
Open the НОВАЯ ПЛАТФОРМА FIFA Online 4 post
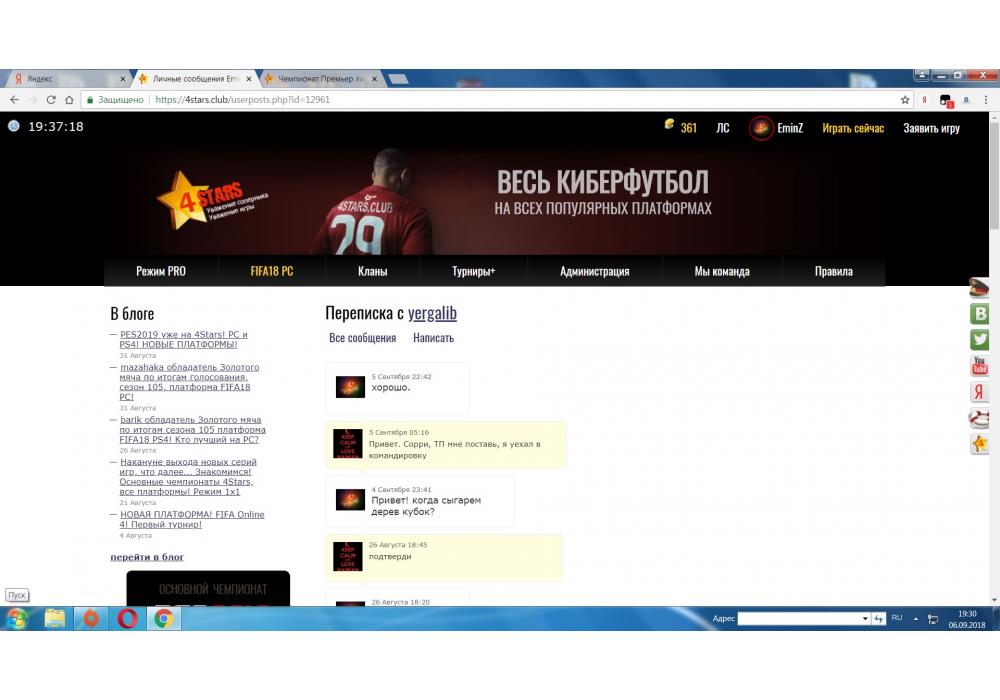(x=191, y=519)
